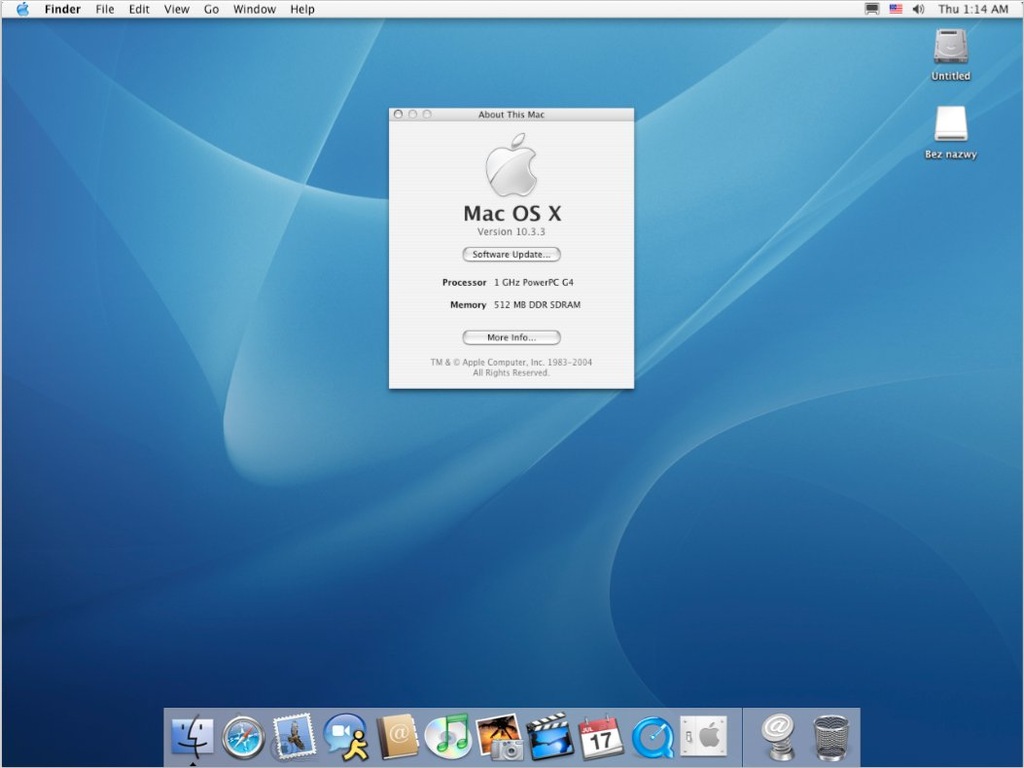The image size is (1024, 768).
Task: Click the @ spring website link icon
Action: coord(778,737)
